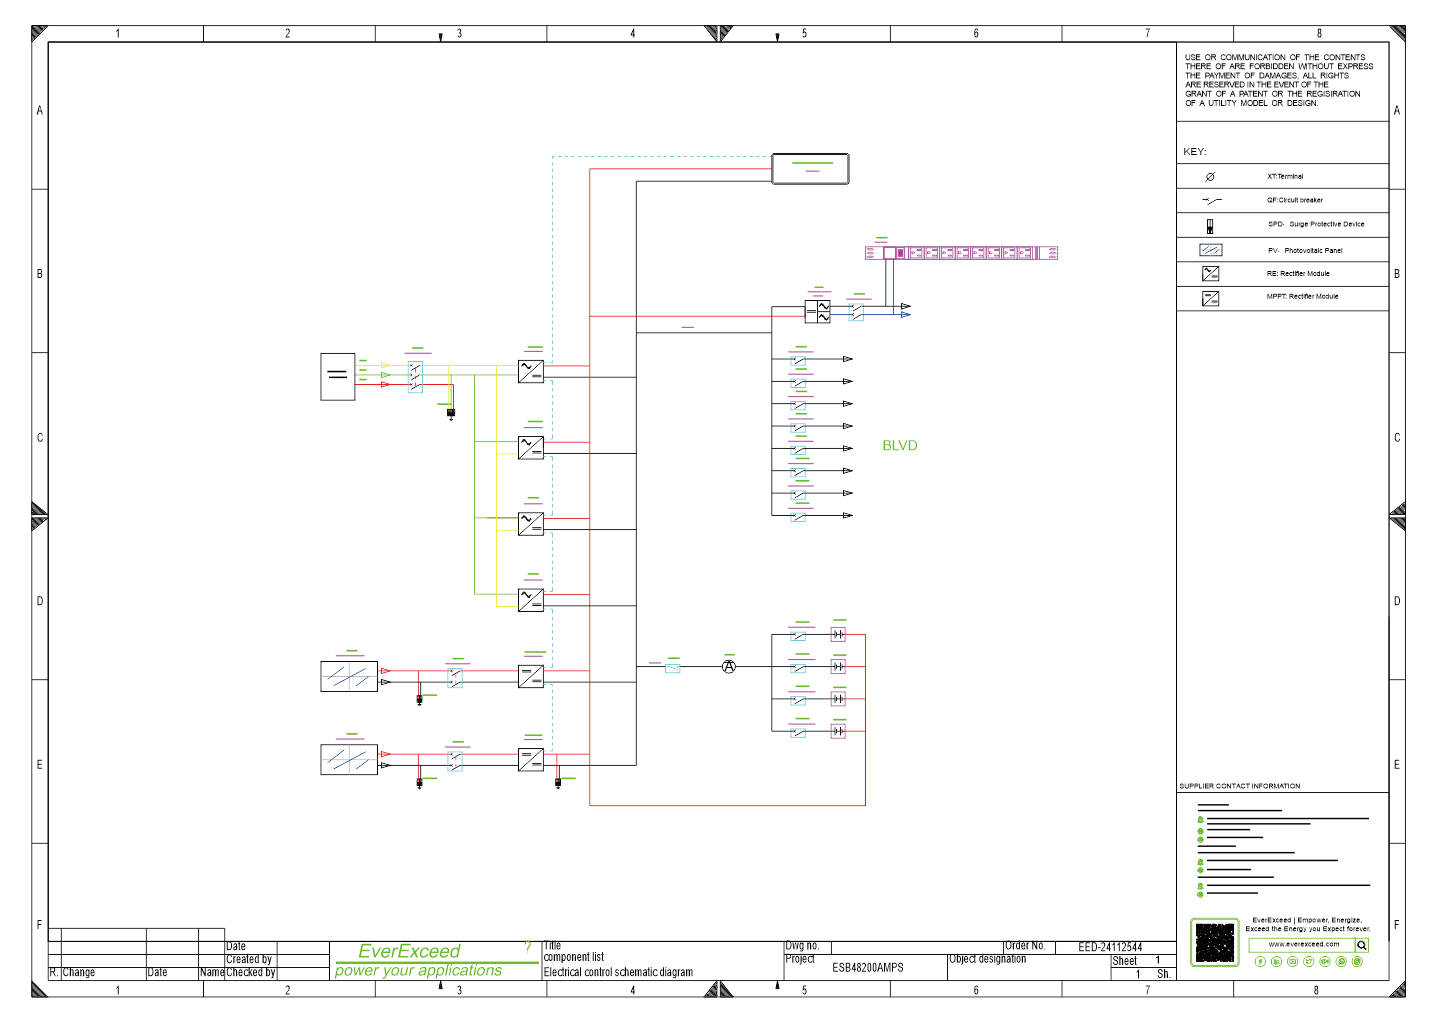Image resolution: width=1433 pixels, height=1028 pixels.
Task: Click the three-pole AC input breaker
Action: 415,377
